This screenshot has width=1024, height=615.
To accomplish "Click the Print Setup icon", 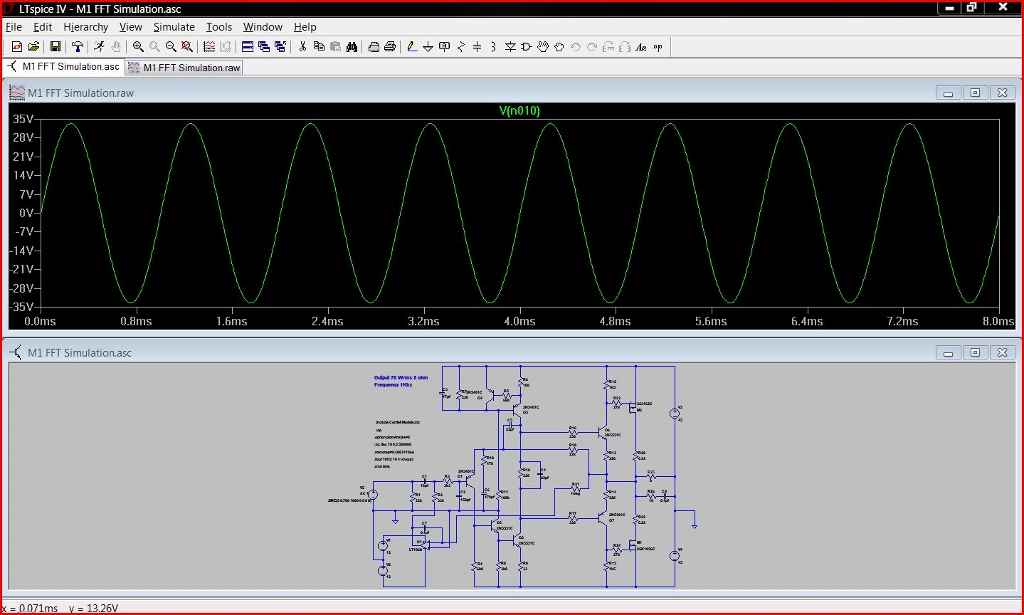I will (x=374, y=46).
